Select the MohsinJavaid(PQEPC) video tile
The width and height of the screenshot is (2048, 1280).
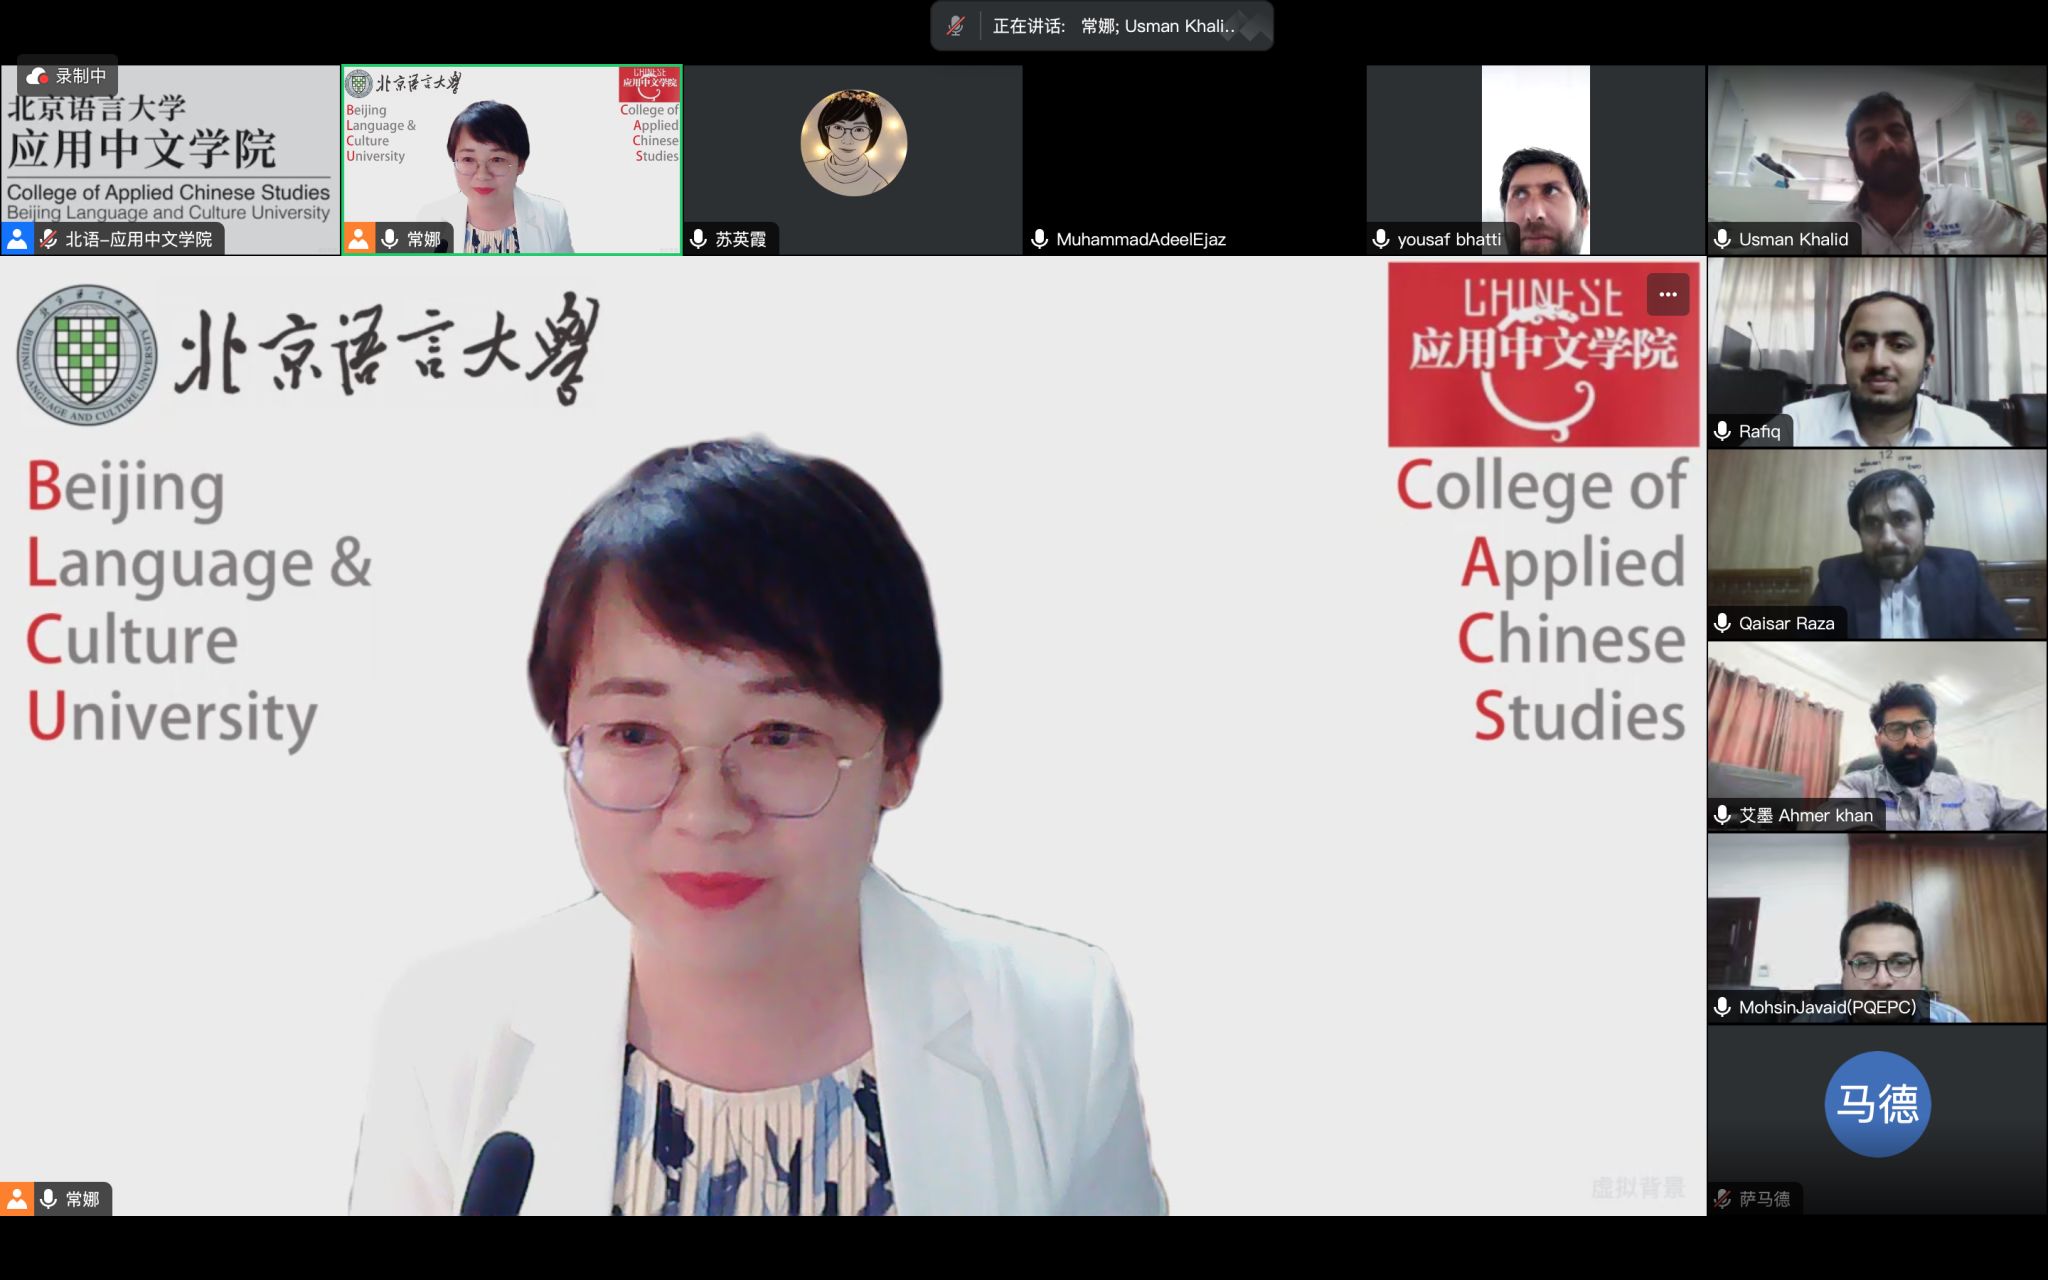point(1877,928)
